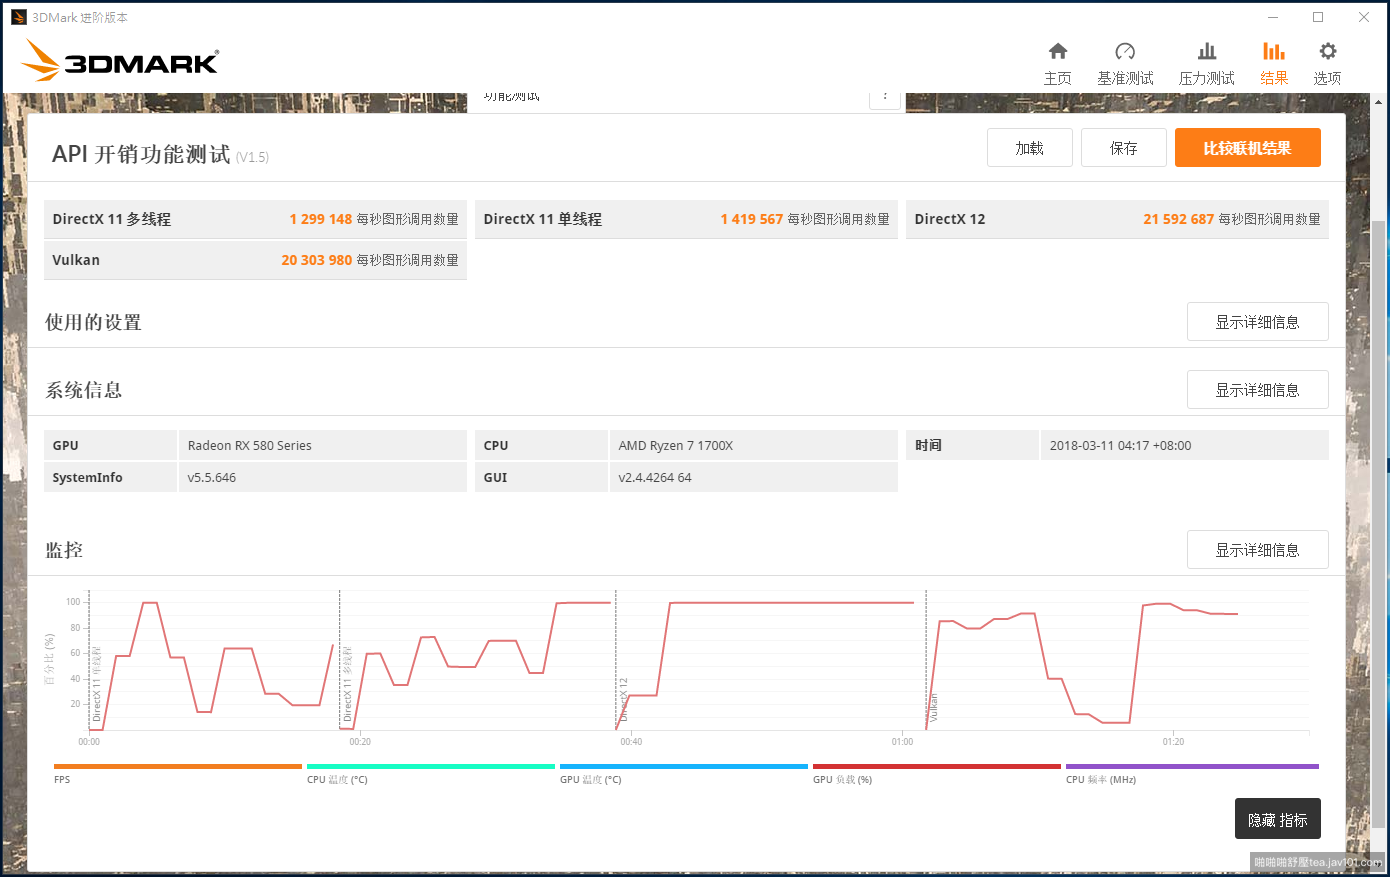Click the 3DMark logo
Image resolution: width=1390 pixels, height=877 pixels.
pyautogui.click(x=120, y=60)
